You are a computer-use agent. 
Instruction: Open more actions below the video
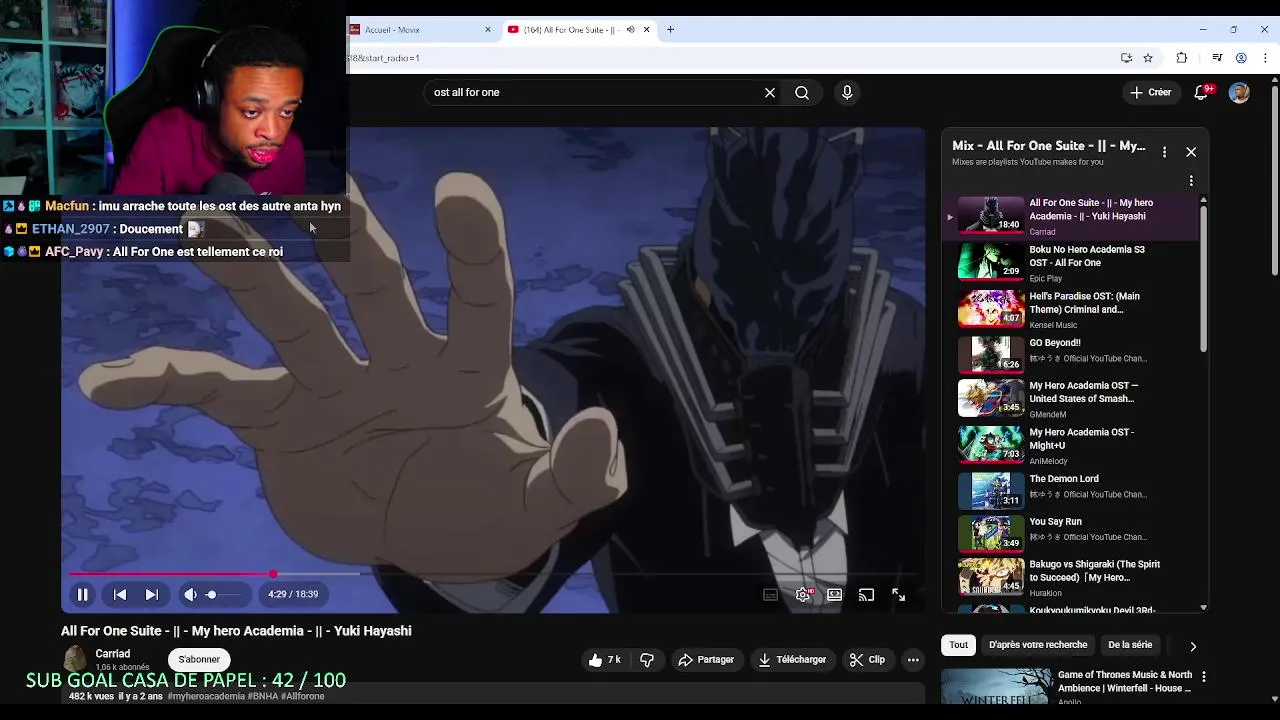[913, 660]
